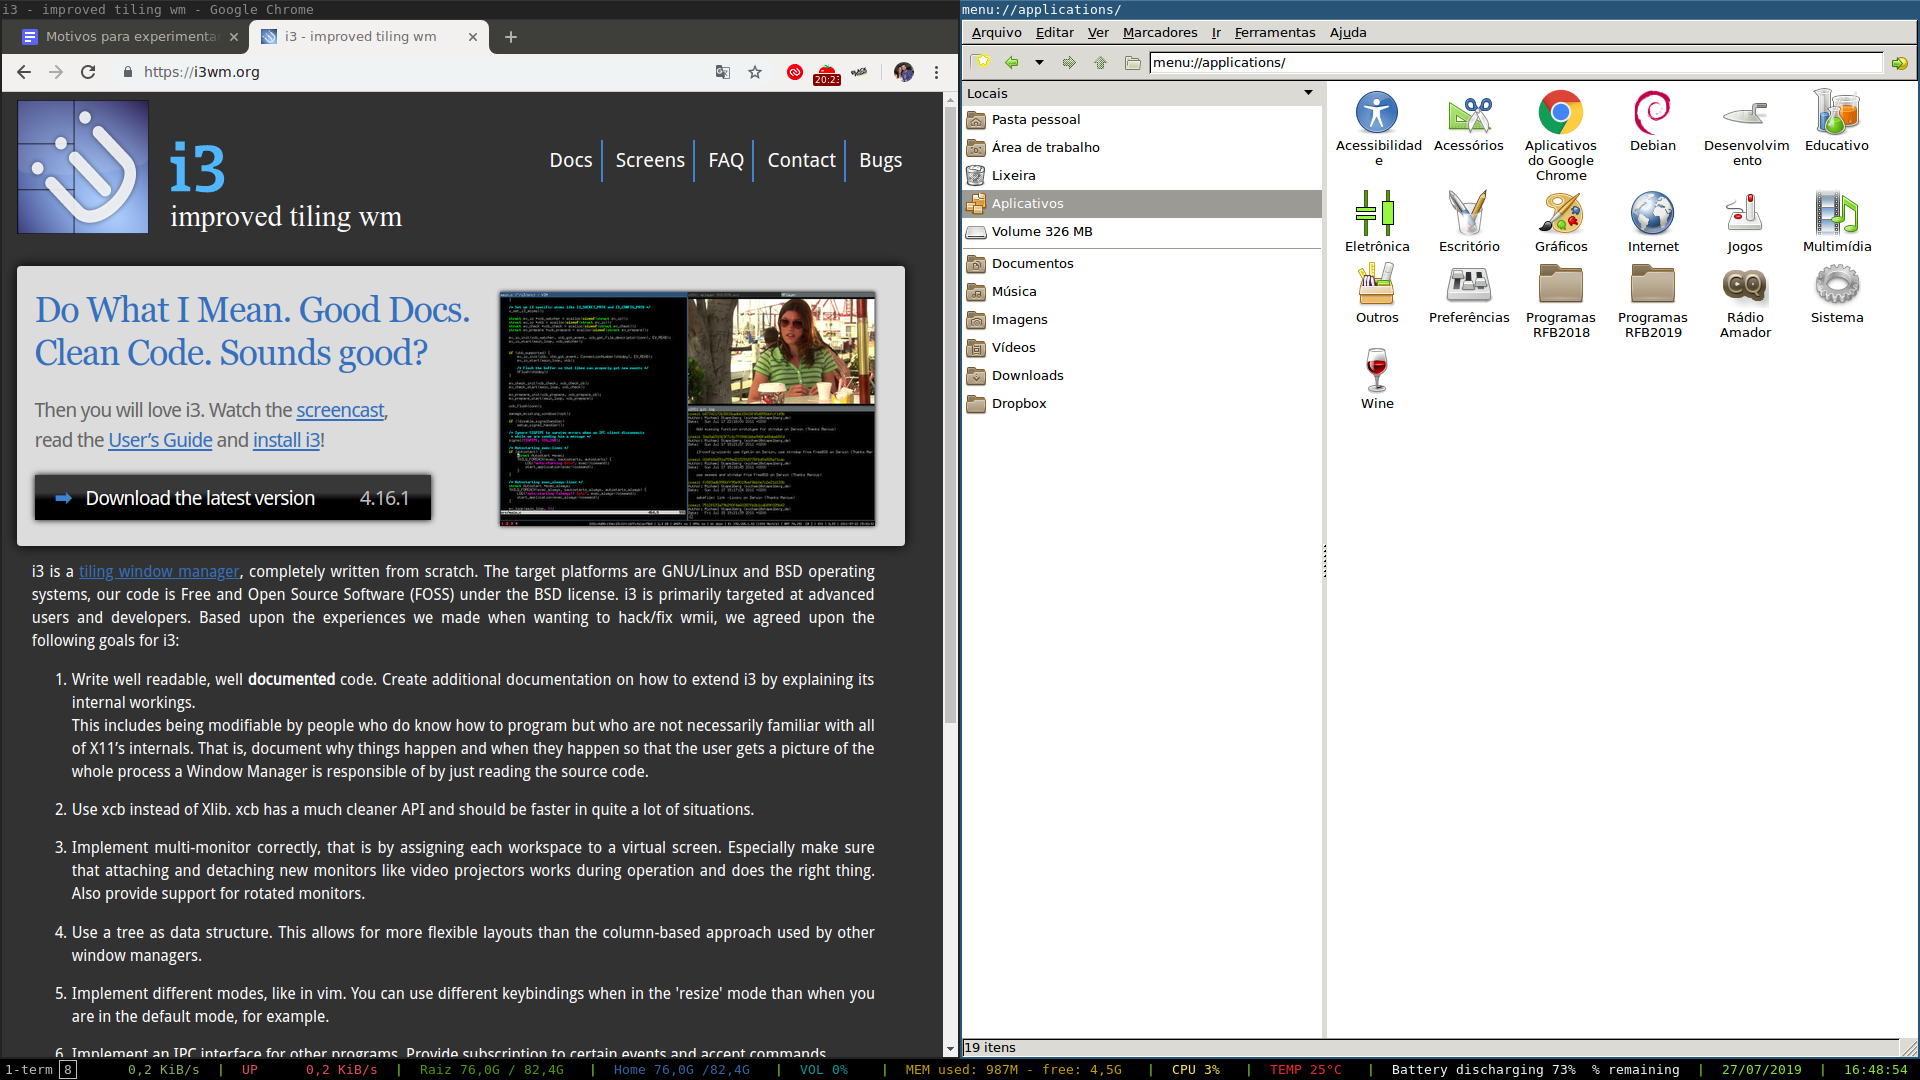Image resolution: width=1920 pixels, height=1080 pixels.
Task: Open the Acessibilidade category icon
Action: tap(1377, 113)
